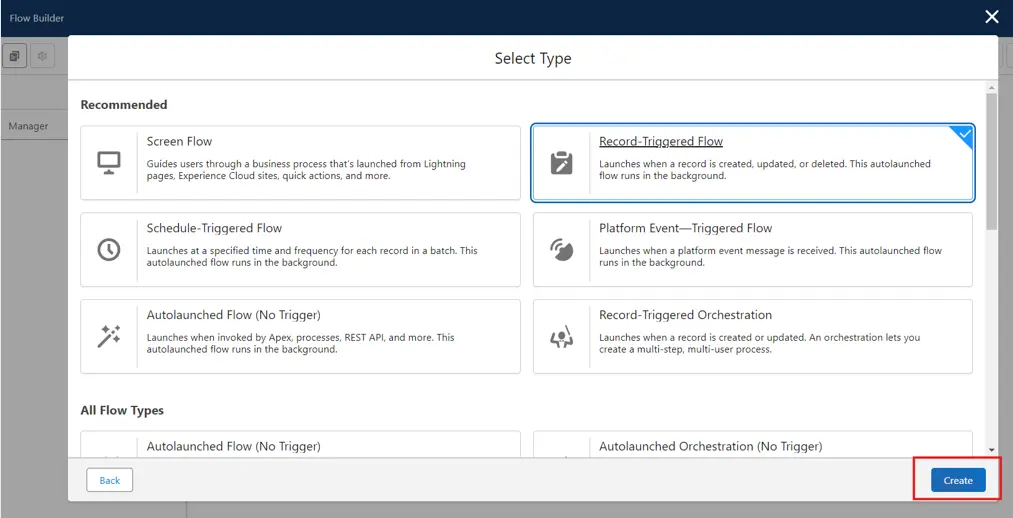This screenshot has height=518, width=1013.
Task: Toggle the selected checkmark on Record-Triggered Flow
Action: (x=964, y=134)
